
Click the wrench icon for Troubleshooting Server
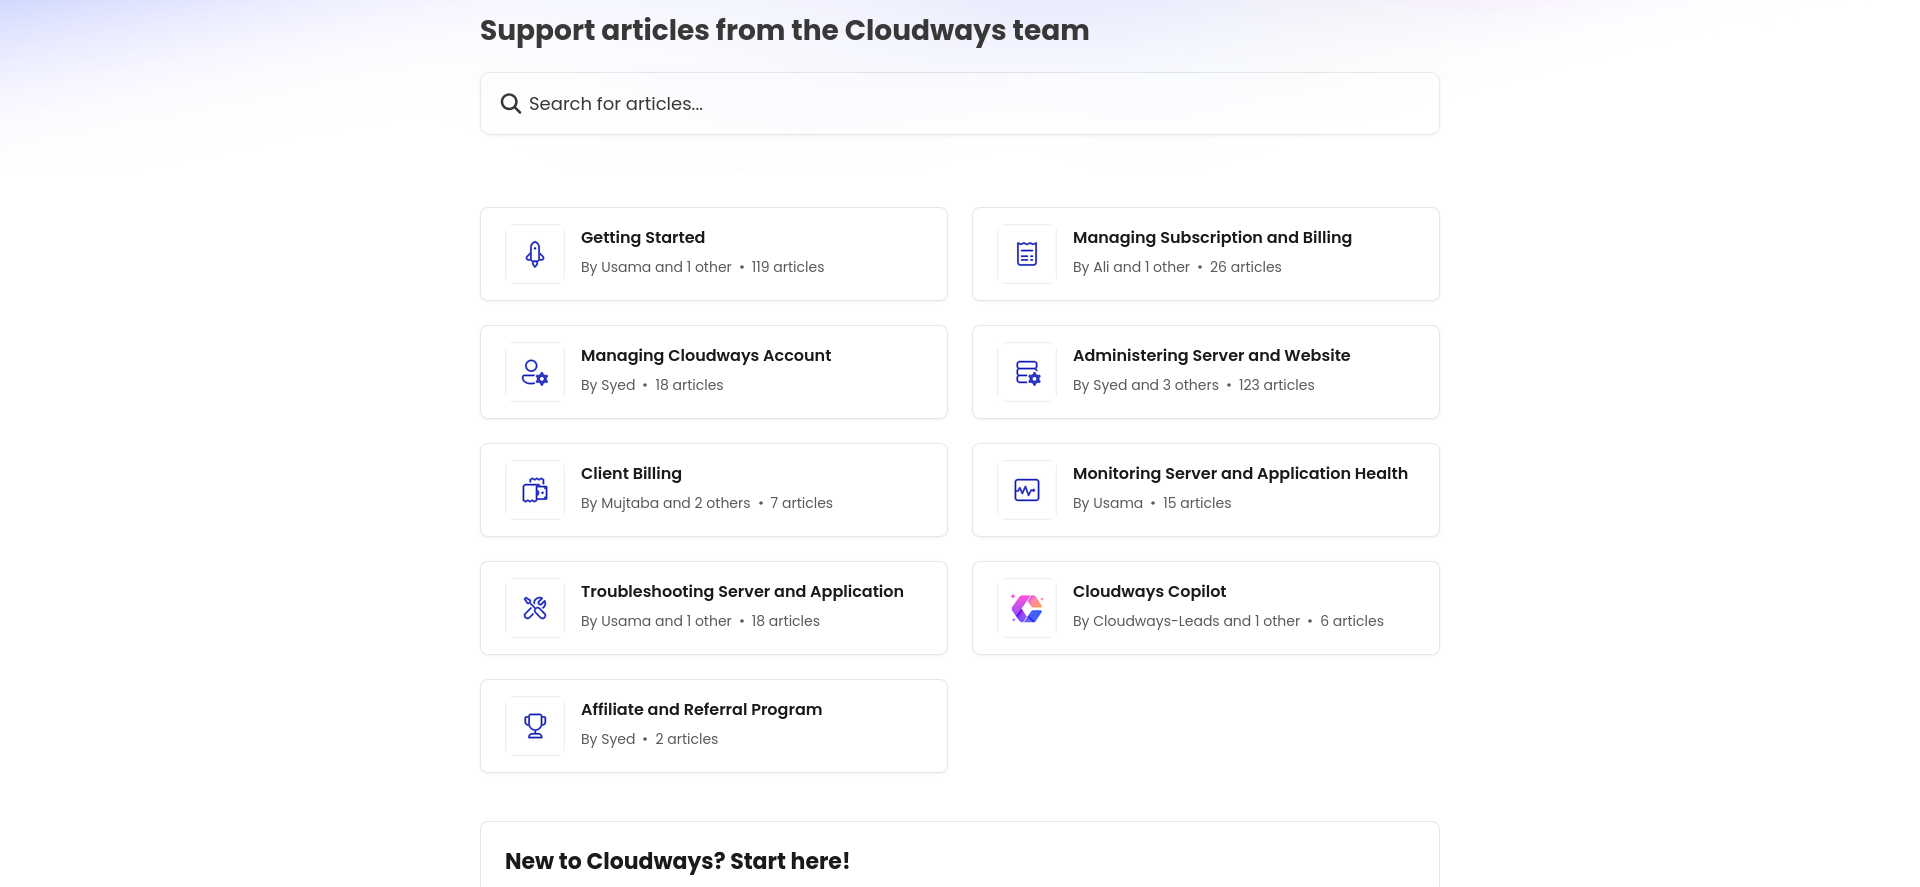[x=535, y=608]
